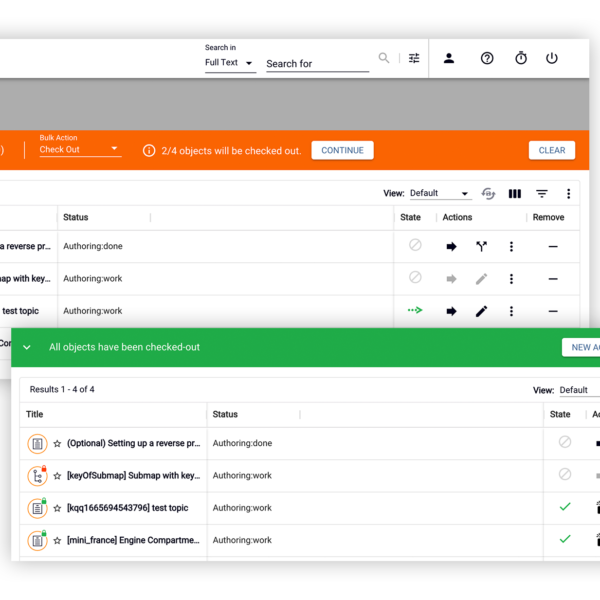Open the user profile icon
The image size is (600, 600).
coord(449,58)
